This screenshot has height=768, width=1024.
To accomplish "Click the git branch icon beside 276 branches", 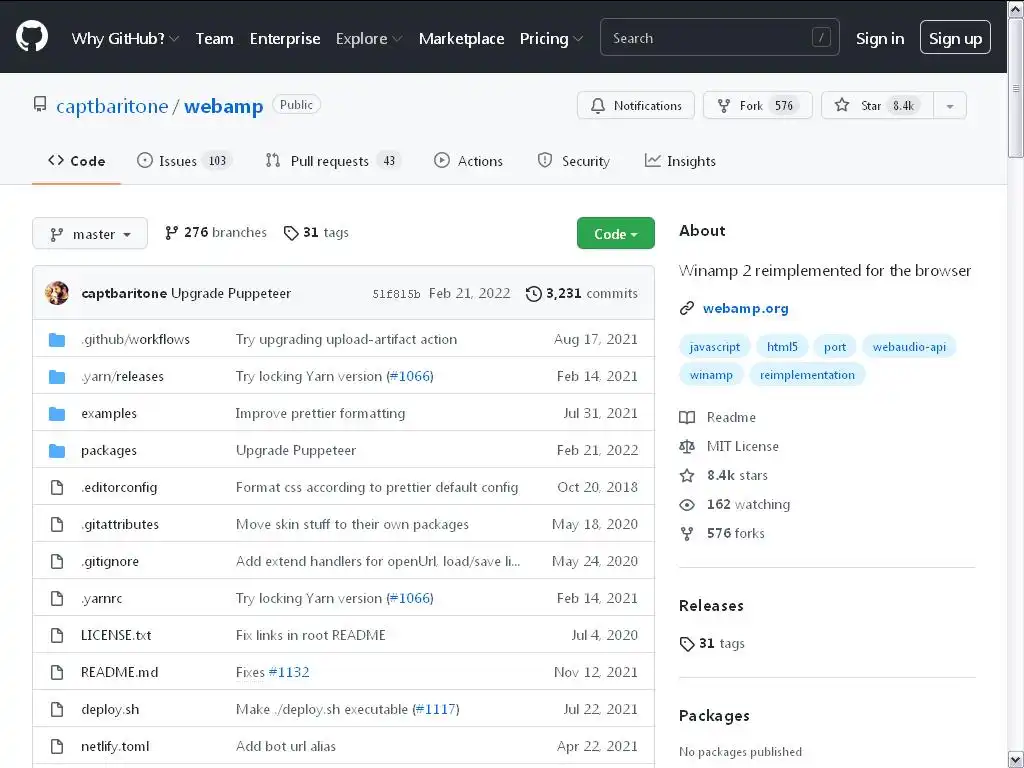I will tap(171, 232).
